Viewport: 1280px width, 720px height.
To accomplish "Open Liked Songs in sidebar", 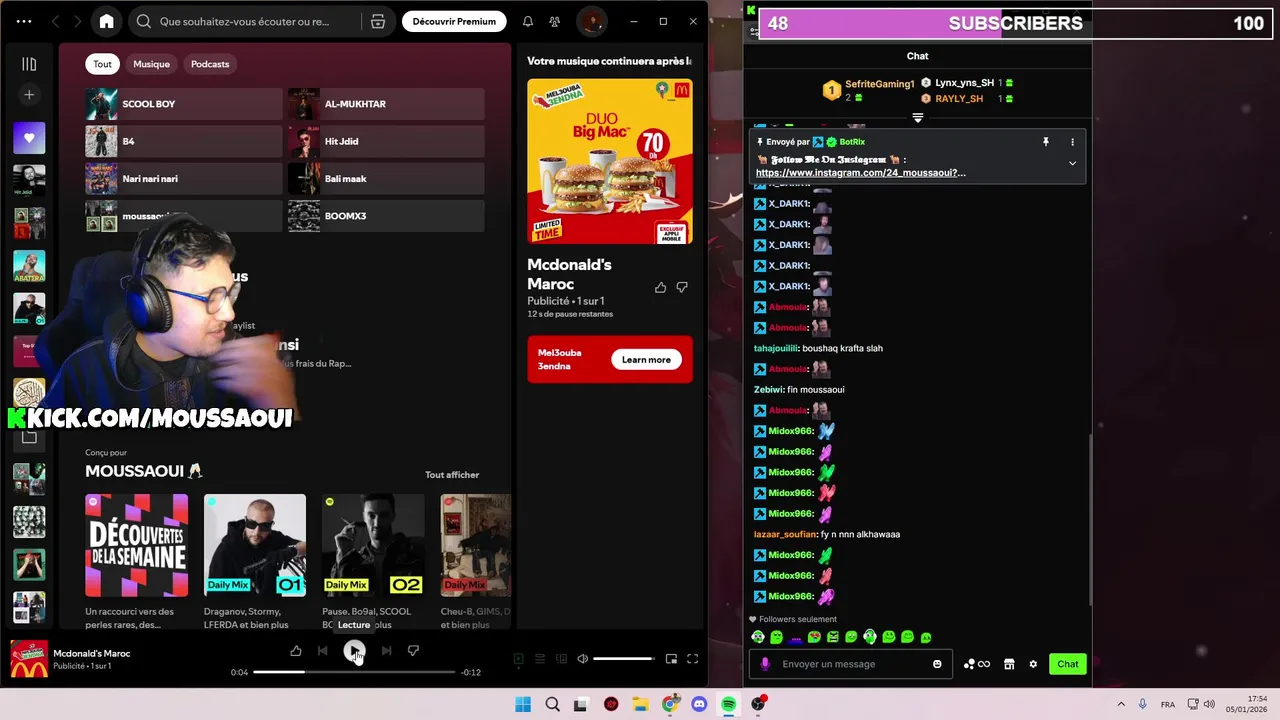I will point(29,138).
